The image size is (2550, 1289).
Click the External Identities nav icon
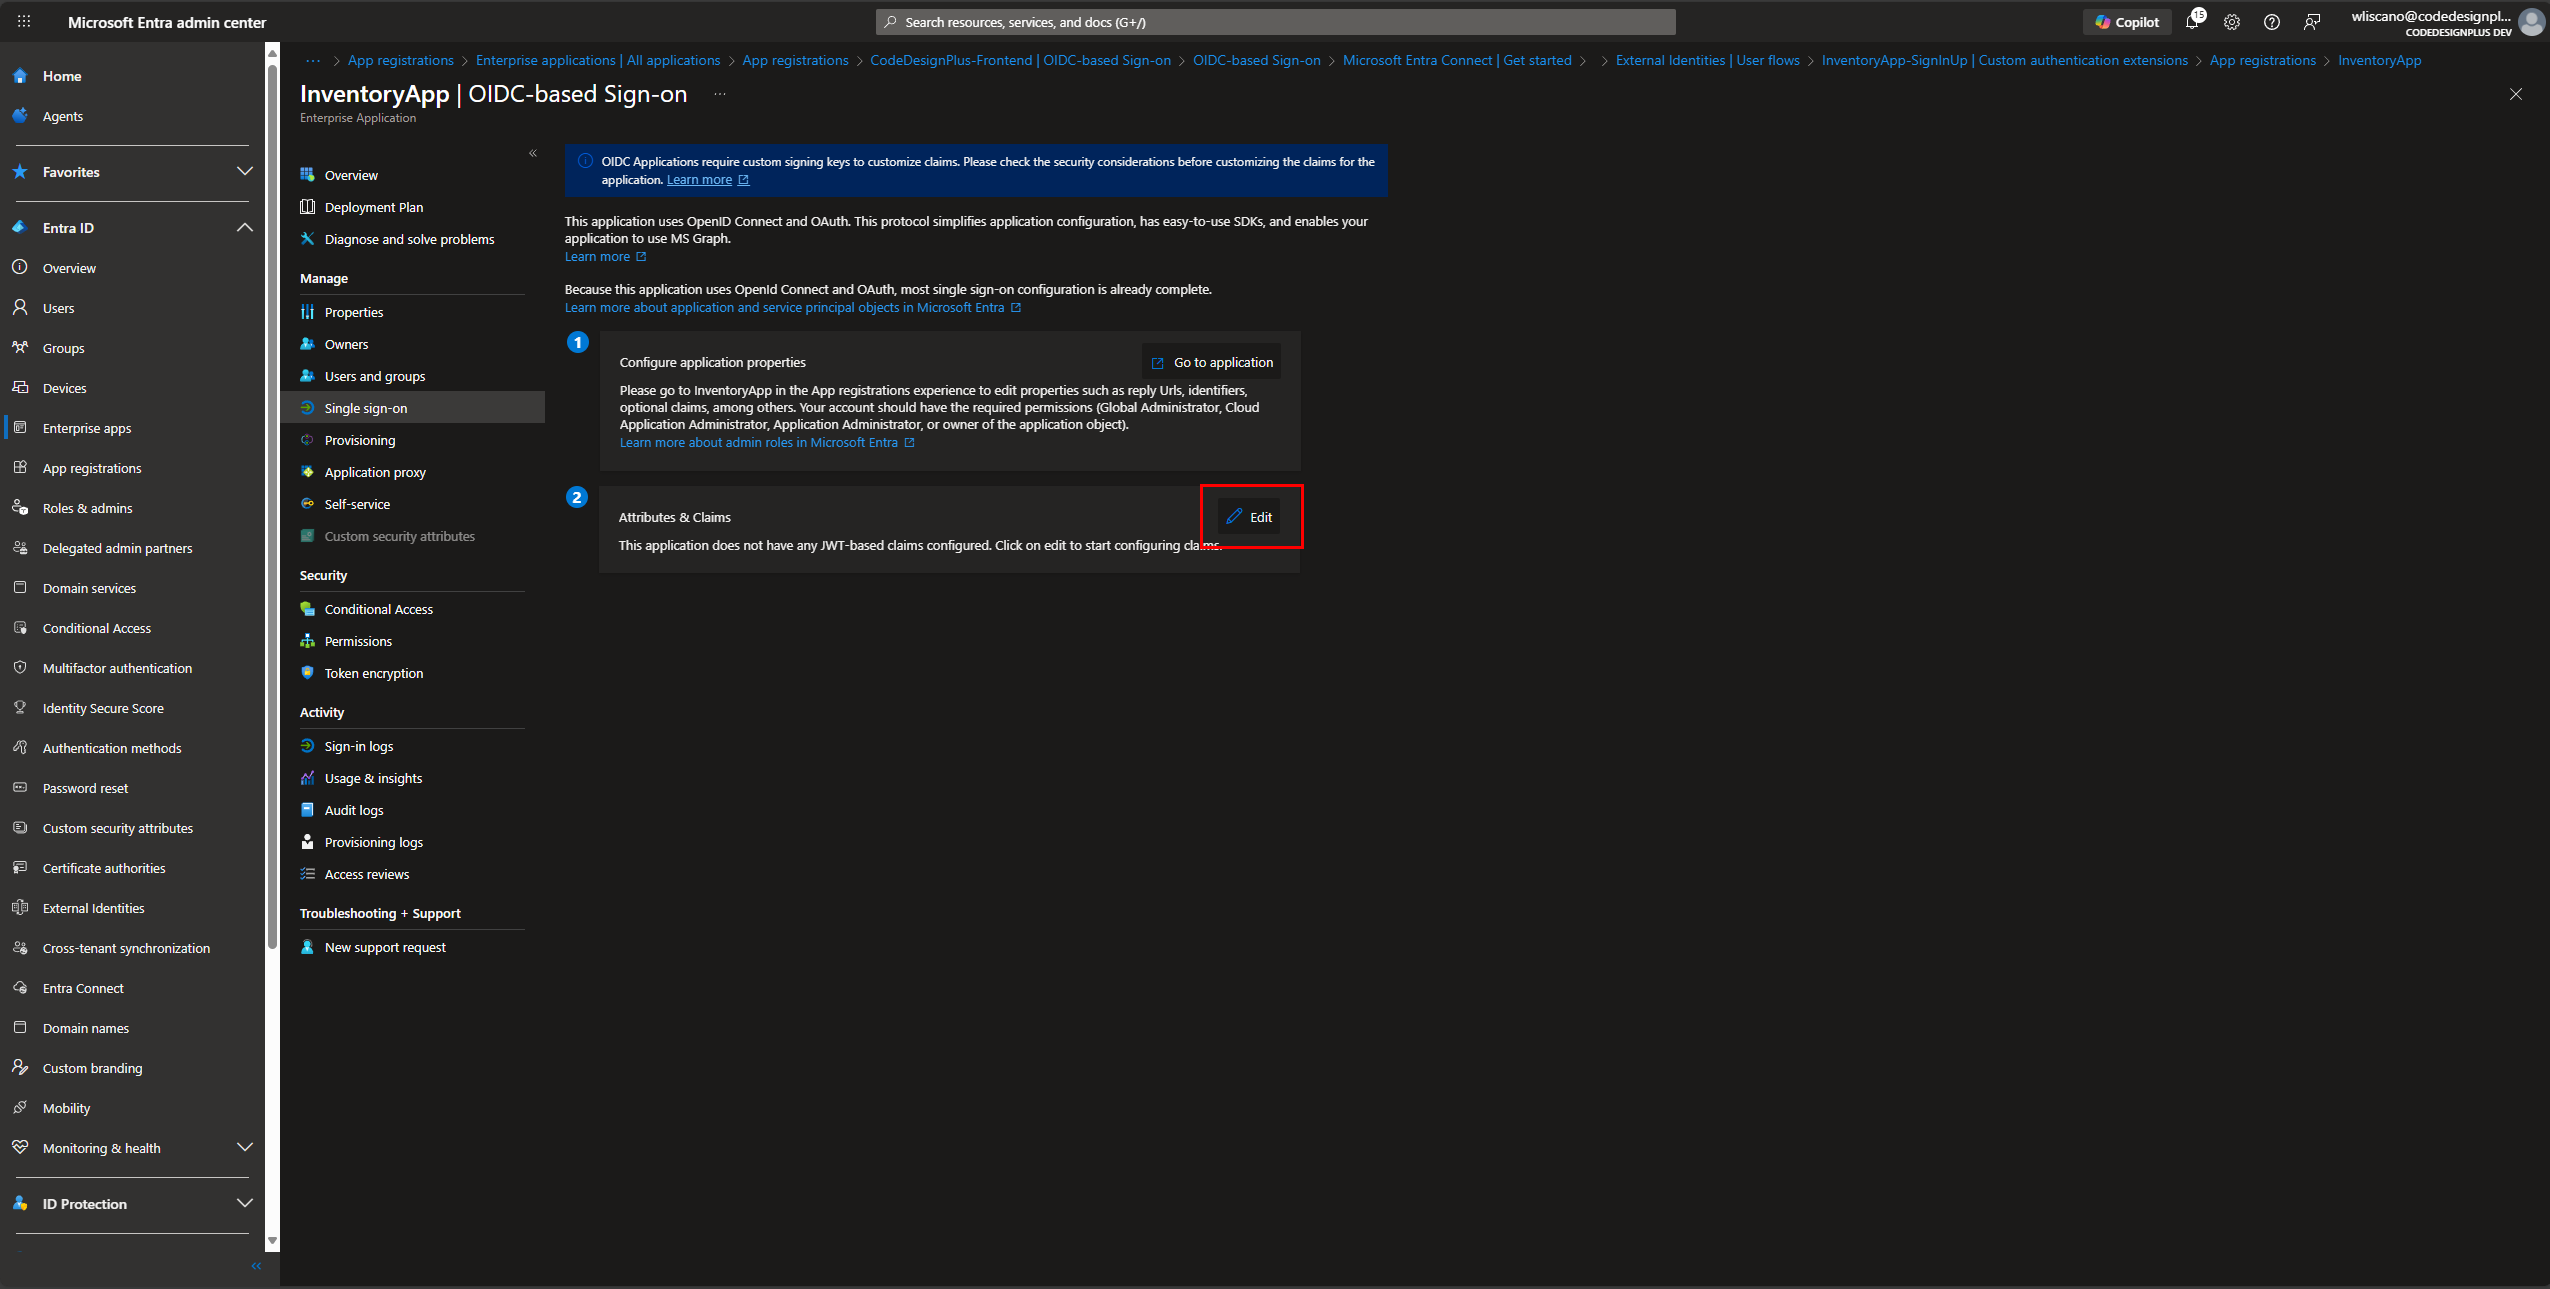[x=20, y=907]
